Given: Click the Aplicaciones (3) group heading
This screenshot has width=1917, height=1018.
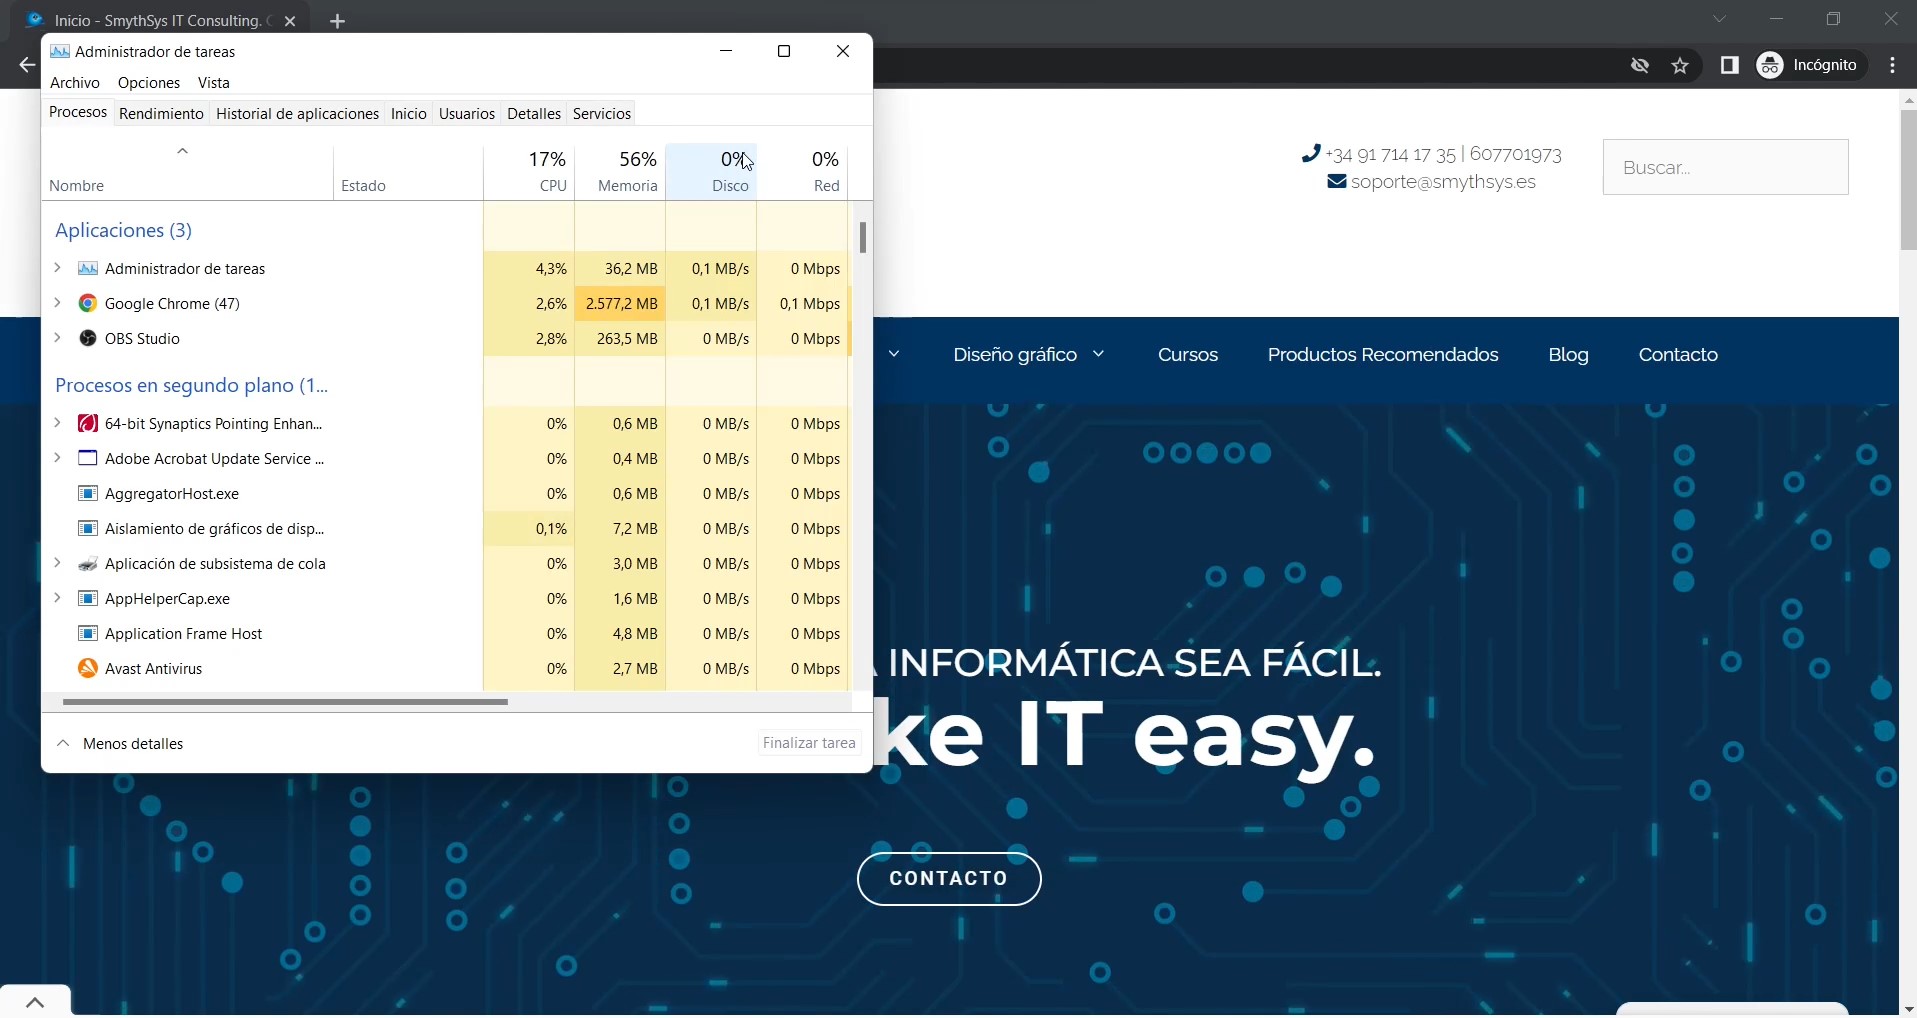Looking at the screenshot, I should point(124,231).
